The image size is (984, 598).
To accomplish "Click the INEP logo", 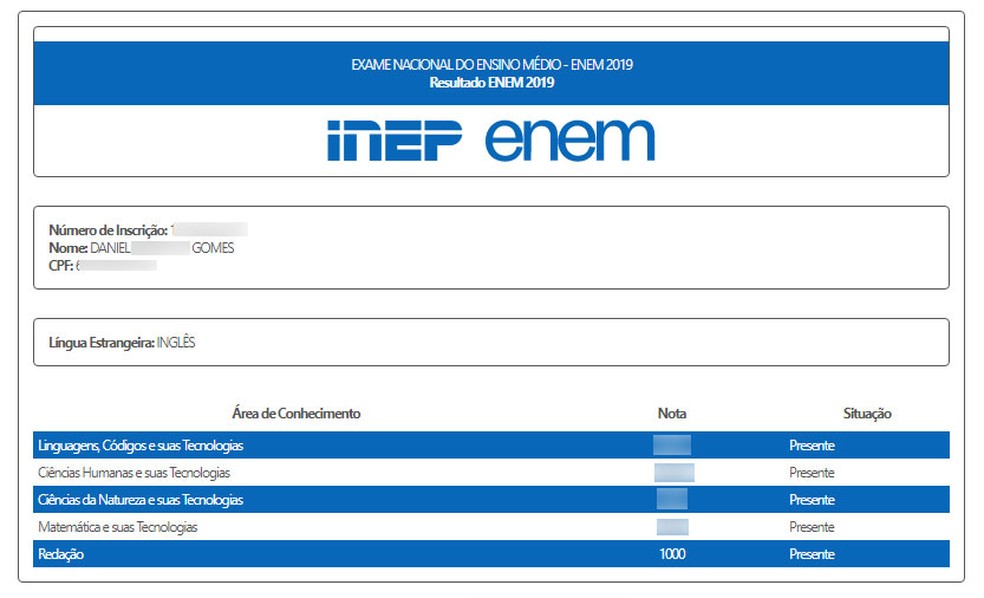I will pyautogui.click(x=394, y=141).
